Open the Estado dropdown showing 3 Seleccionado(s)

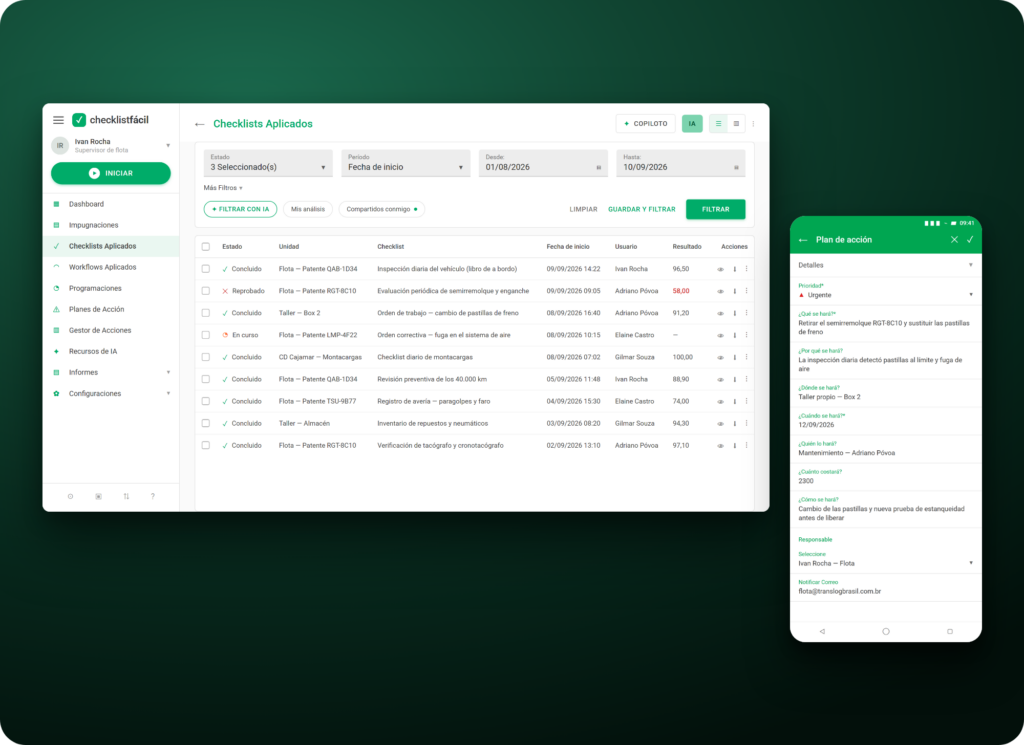[x=268, y=163]
